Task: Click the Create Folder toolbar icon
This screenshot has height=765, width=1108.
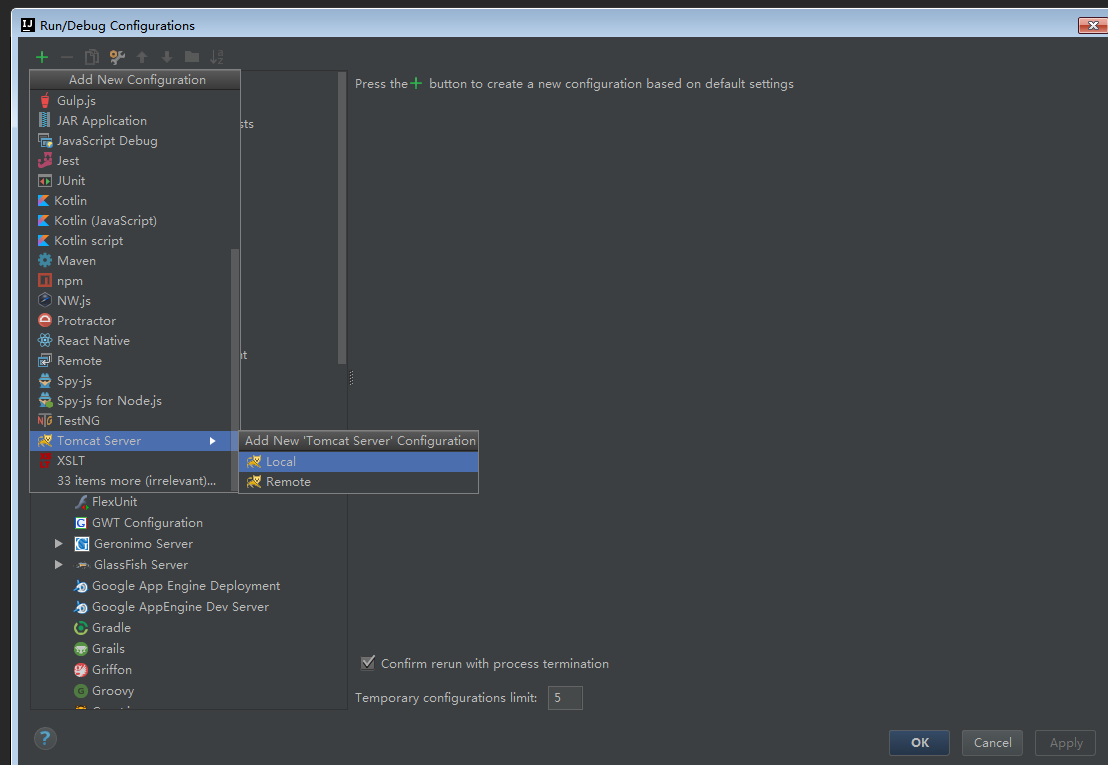Action: click(191, 57)
